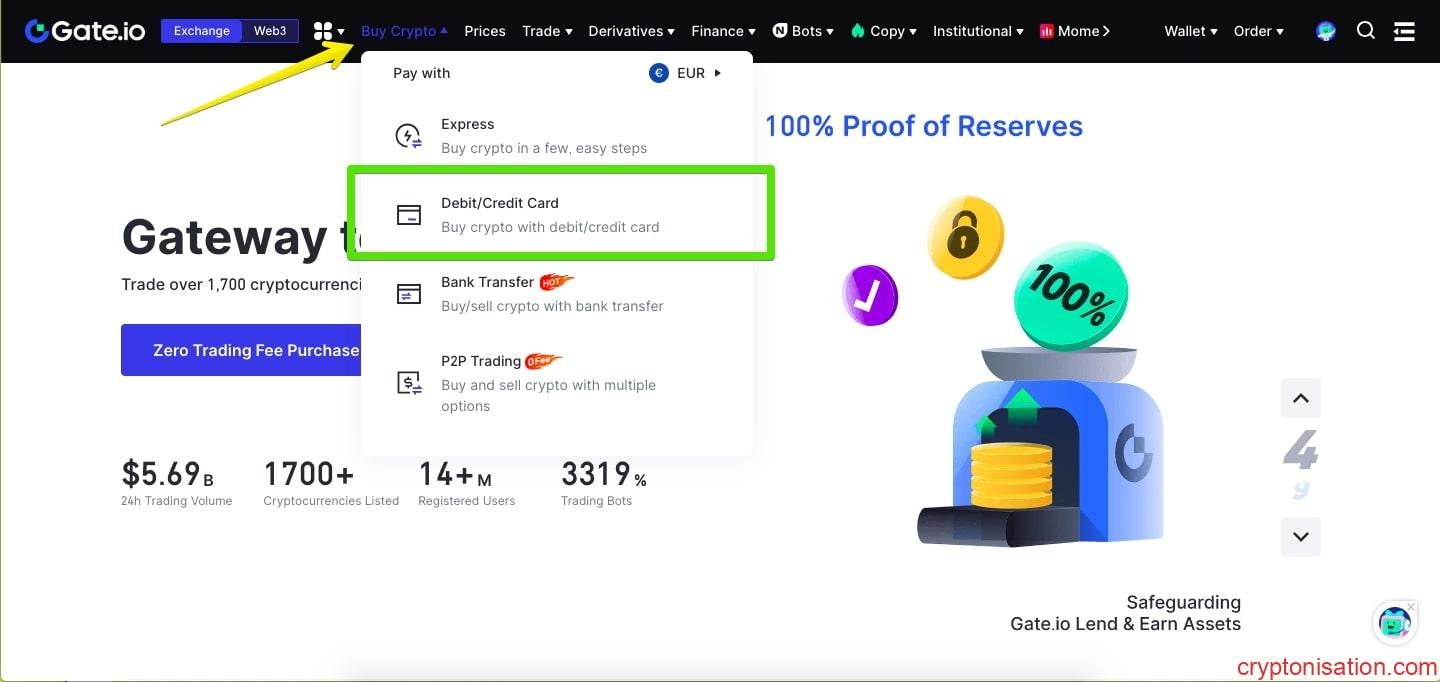Go to the previous banner slide
Viewport: 1440px width, 682px height.
(1300, 398)
